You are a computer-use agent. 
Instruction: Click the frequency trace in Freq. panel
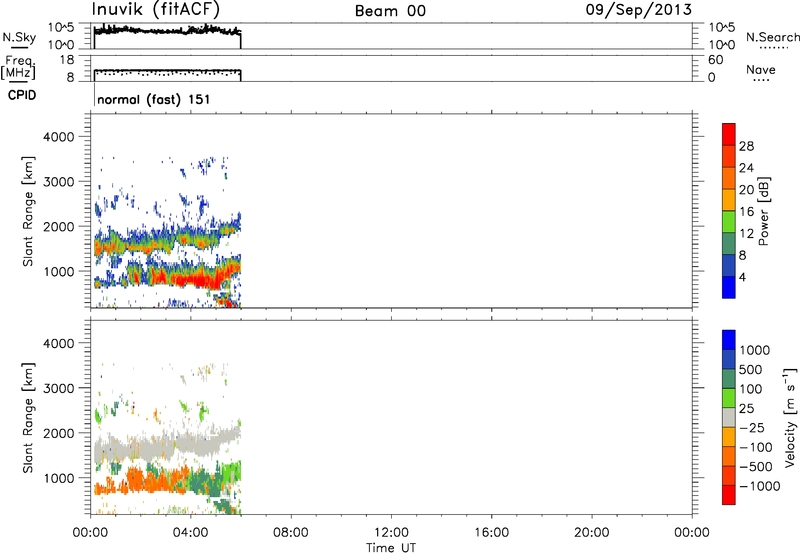167,70
